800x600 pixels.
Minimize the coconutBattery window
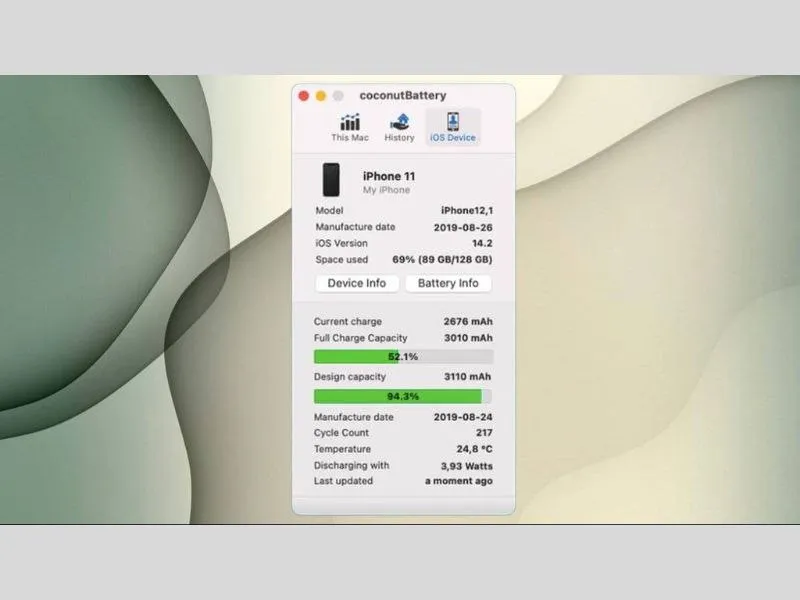pos(321,96)
